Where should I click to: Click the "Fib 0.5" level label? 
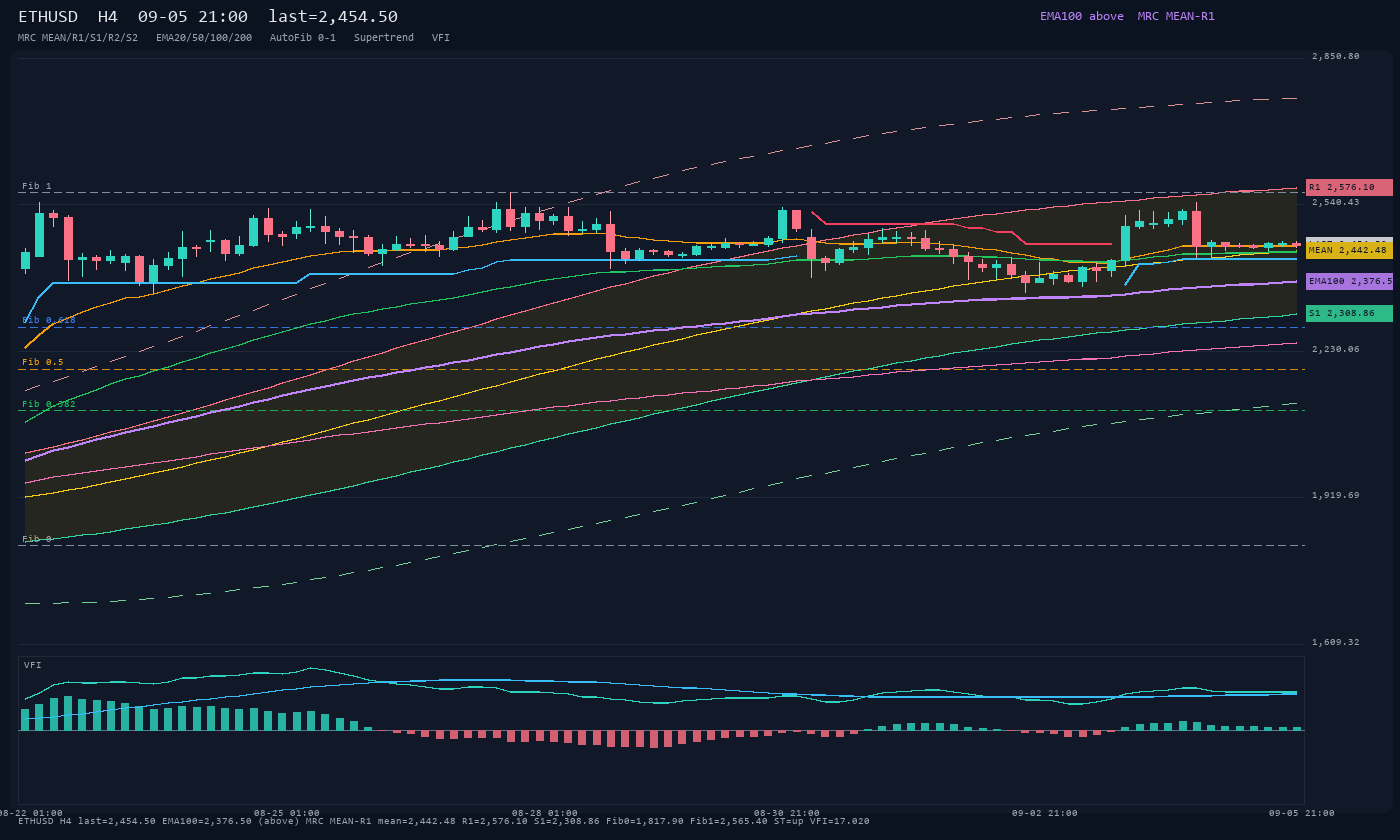[x=43, y=362]
